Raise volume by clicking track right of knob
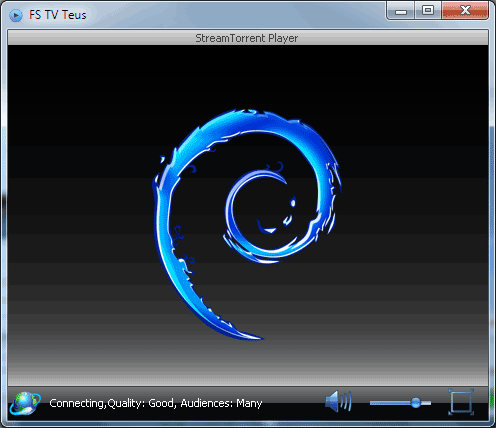496x428 pixels. (x=426, y=403)
